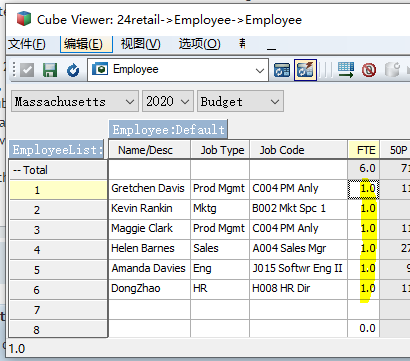Click the Sales job type cell
The width and height of the screenshot is (410, 361).
pos(220,249)
